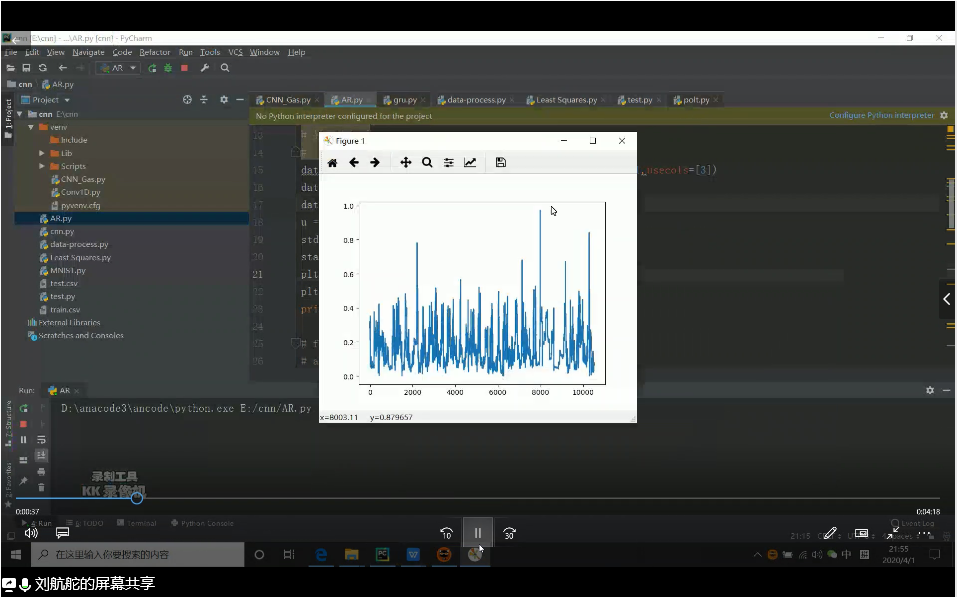957x597 pixels.
Task: Click the Debug bug icon in PyCharm toolbar
Action: point(167,68)
